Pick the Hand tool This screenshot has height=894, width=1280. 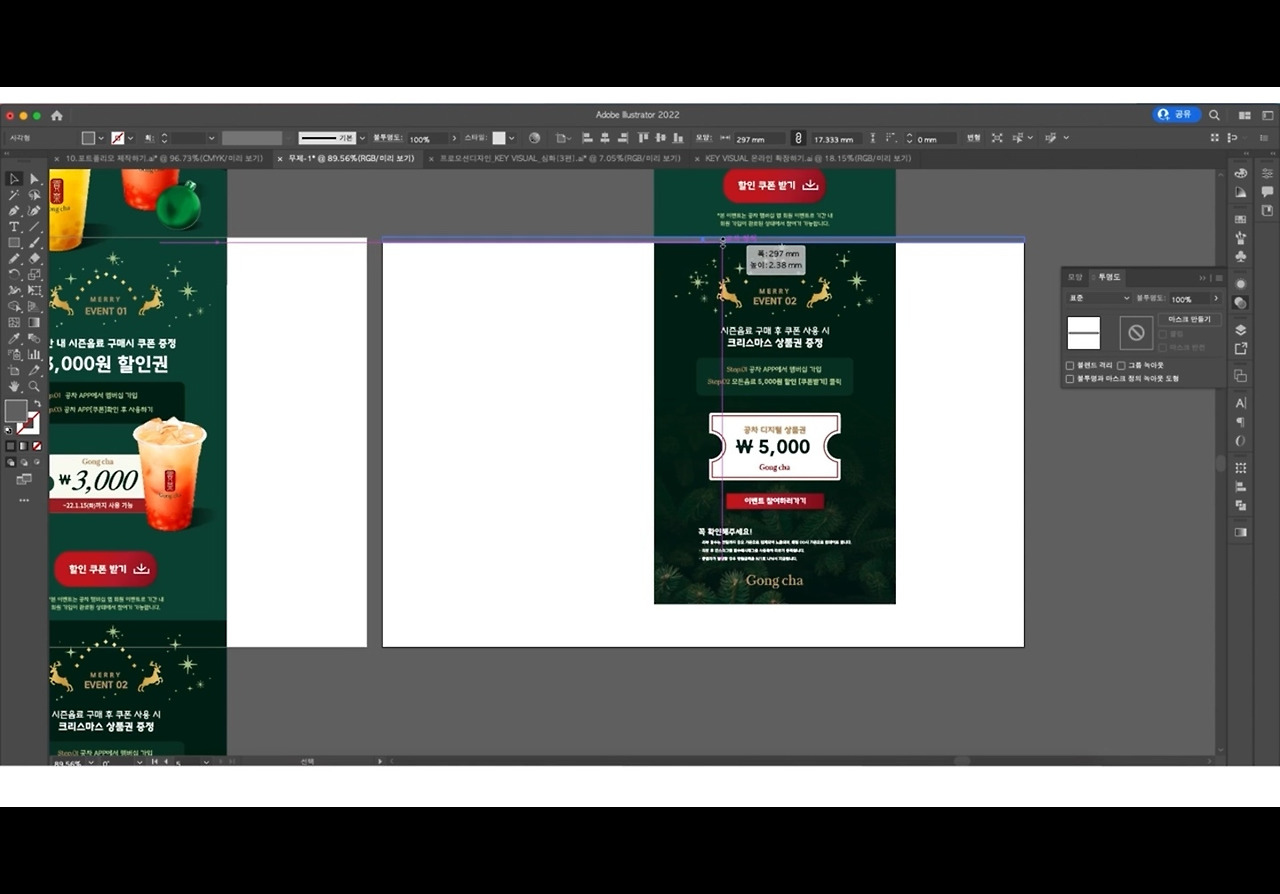click(14, 386)
